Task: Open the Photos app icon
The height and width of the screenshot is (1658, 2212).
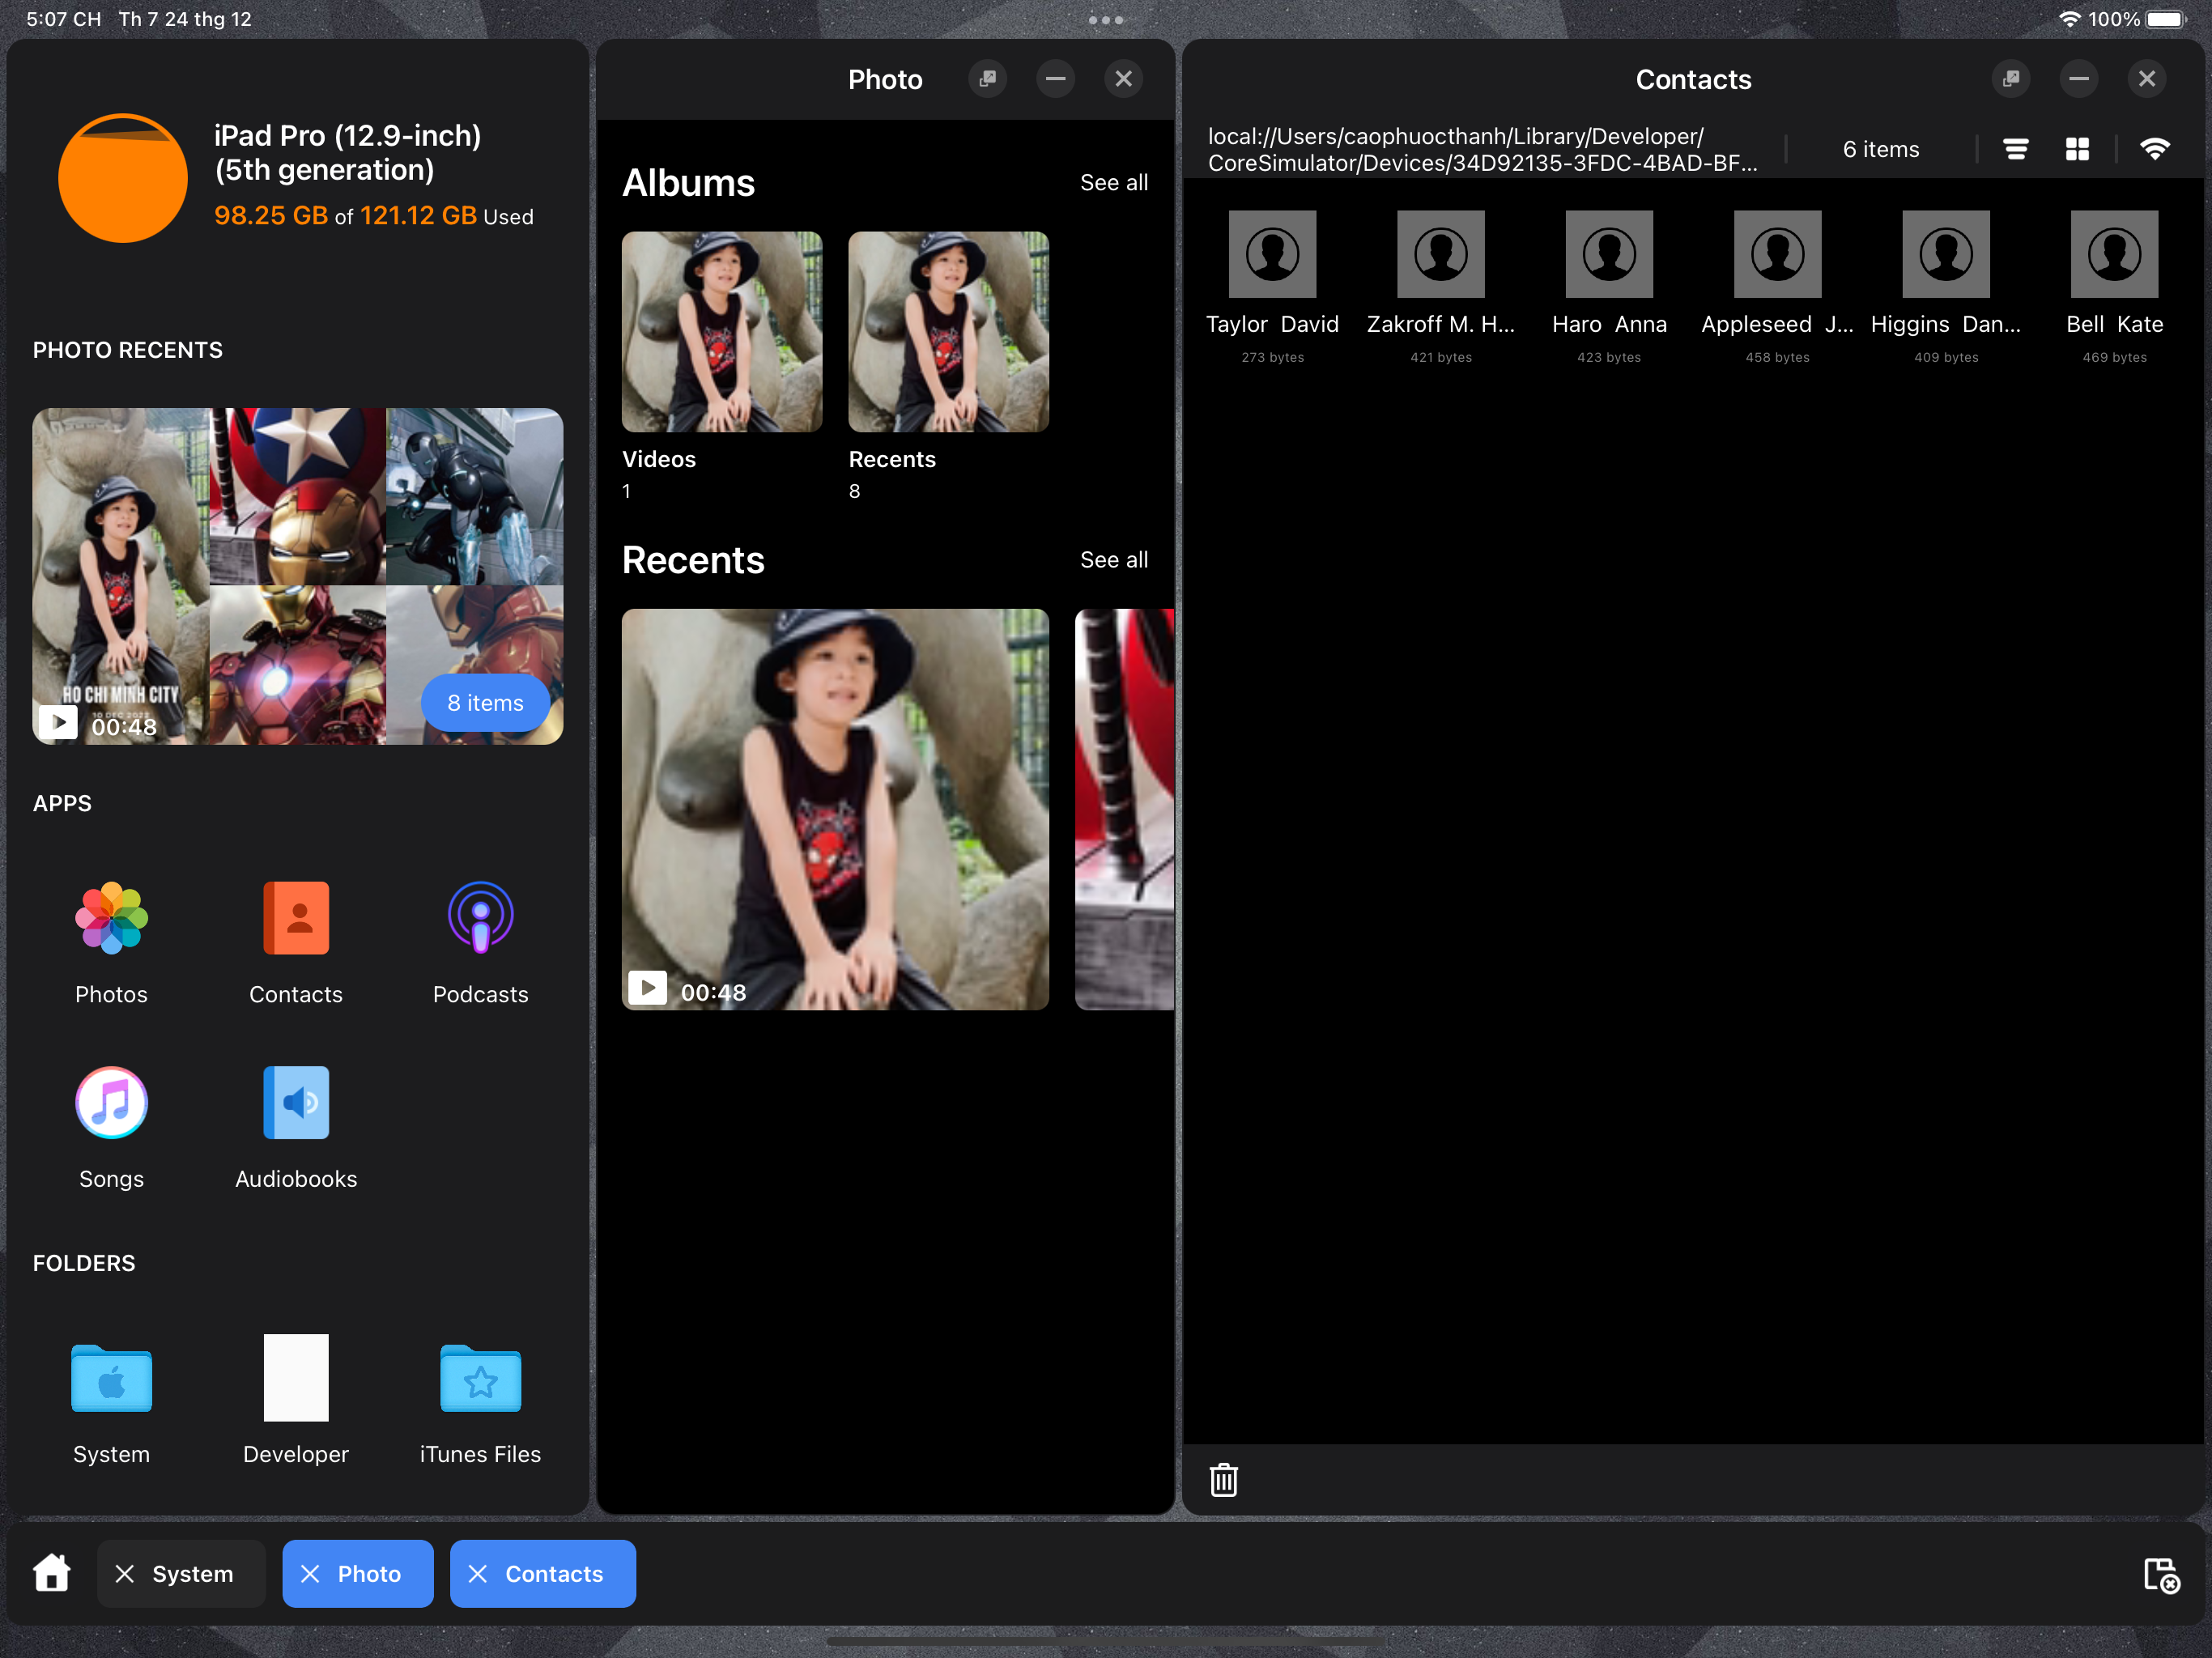Action: coord(111,918)
